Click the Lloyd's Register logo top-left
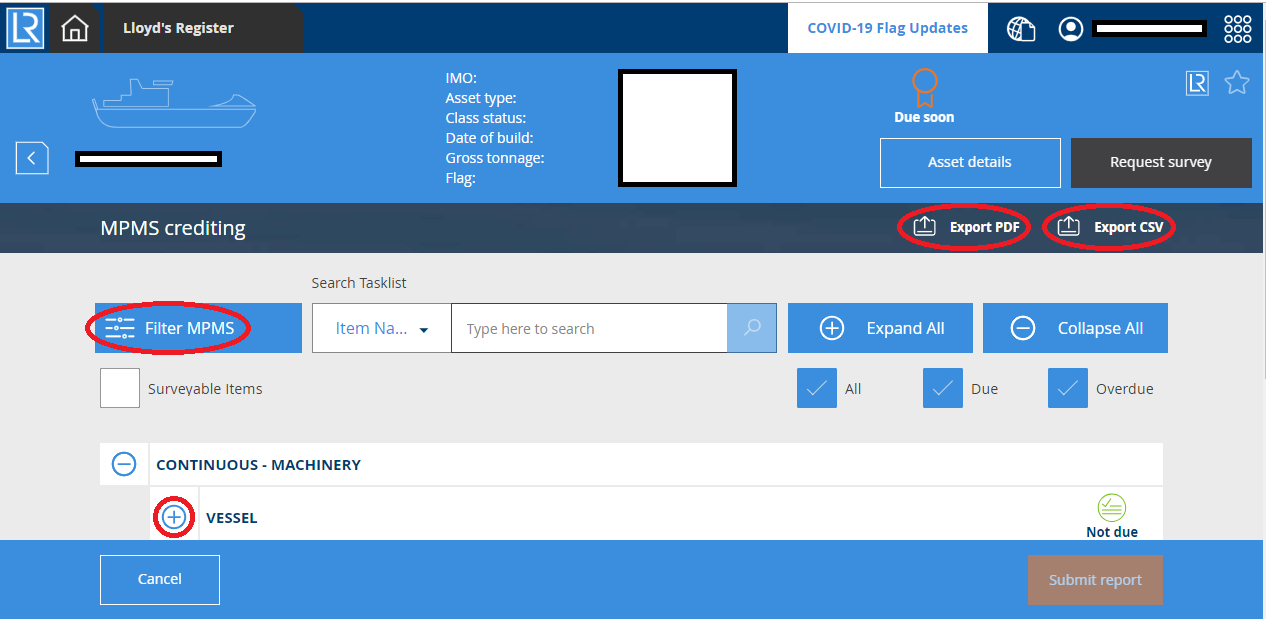Image resolution: width=1266 pixels, height=619 pixels. point(24,28)
